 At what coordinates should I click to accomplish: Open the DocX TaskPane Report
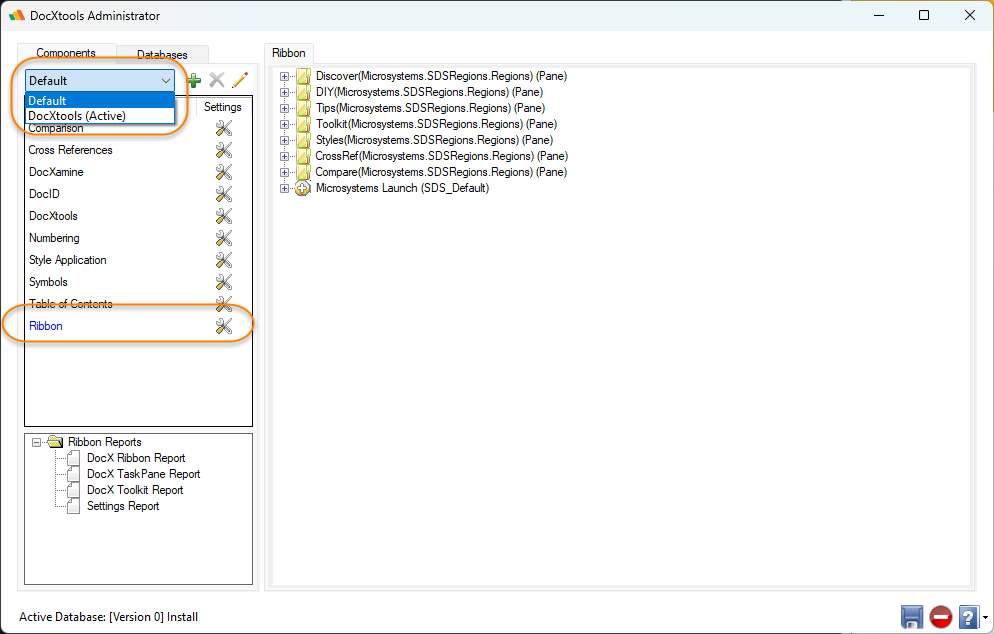click(143, 474)
